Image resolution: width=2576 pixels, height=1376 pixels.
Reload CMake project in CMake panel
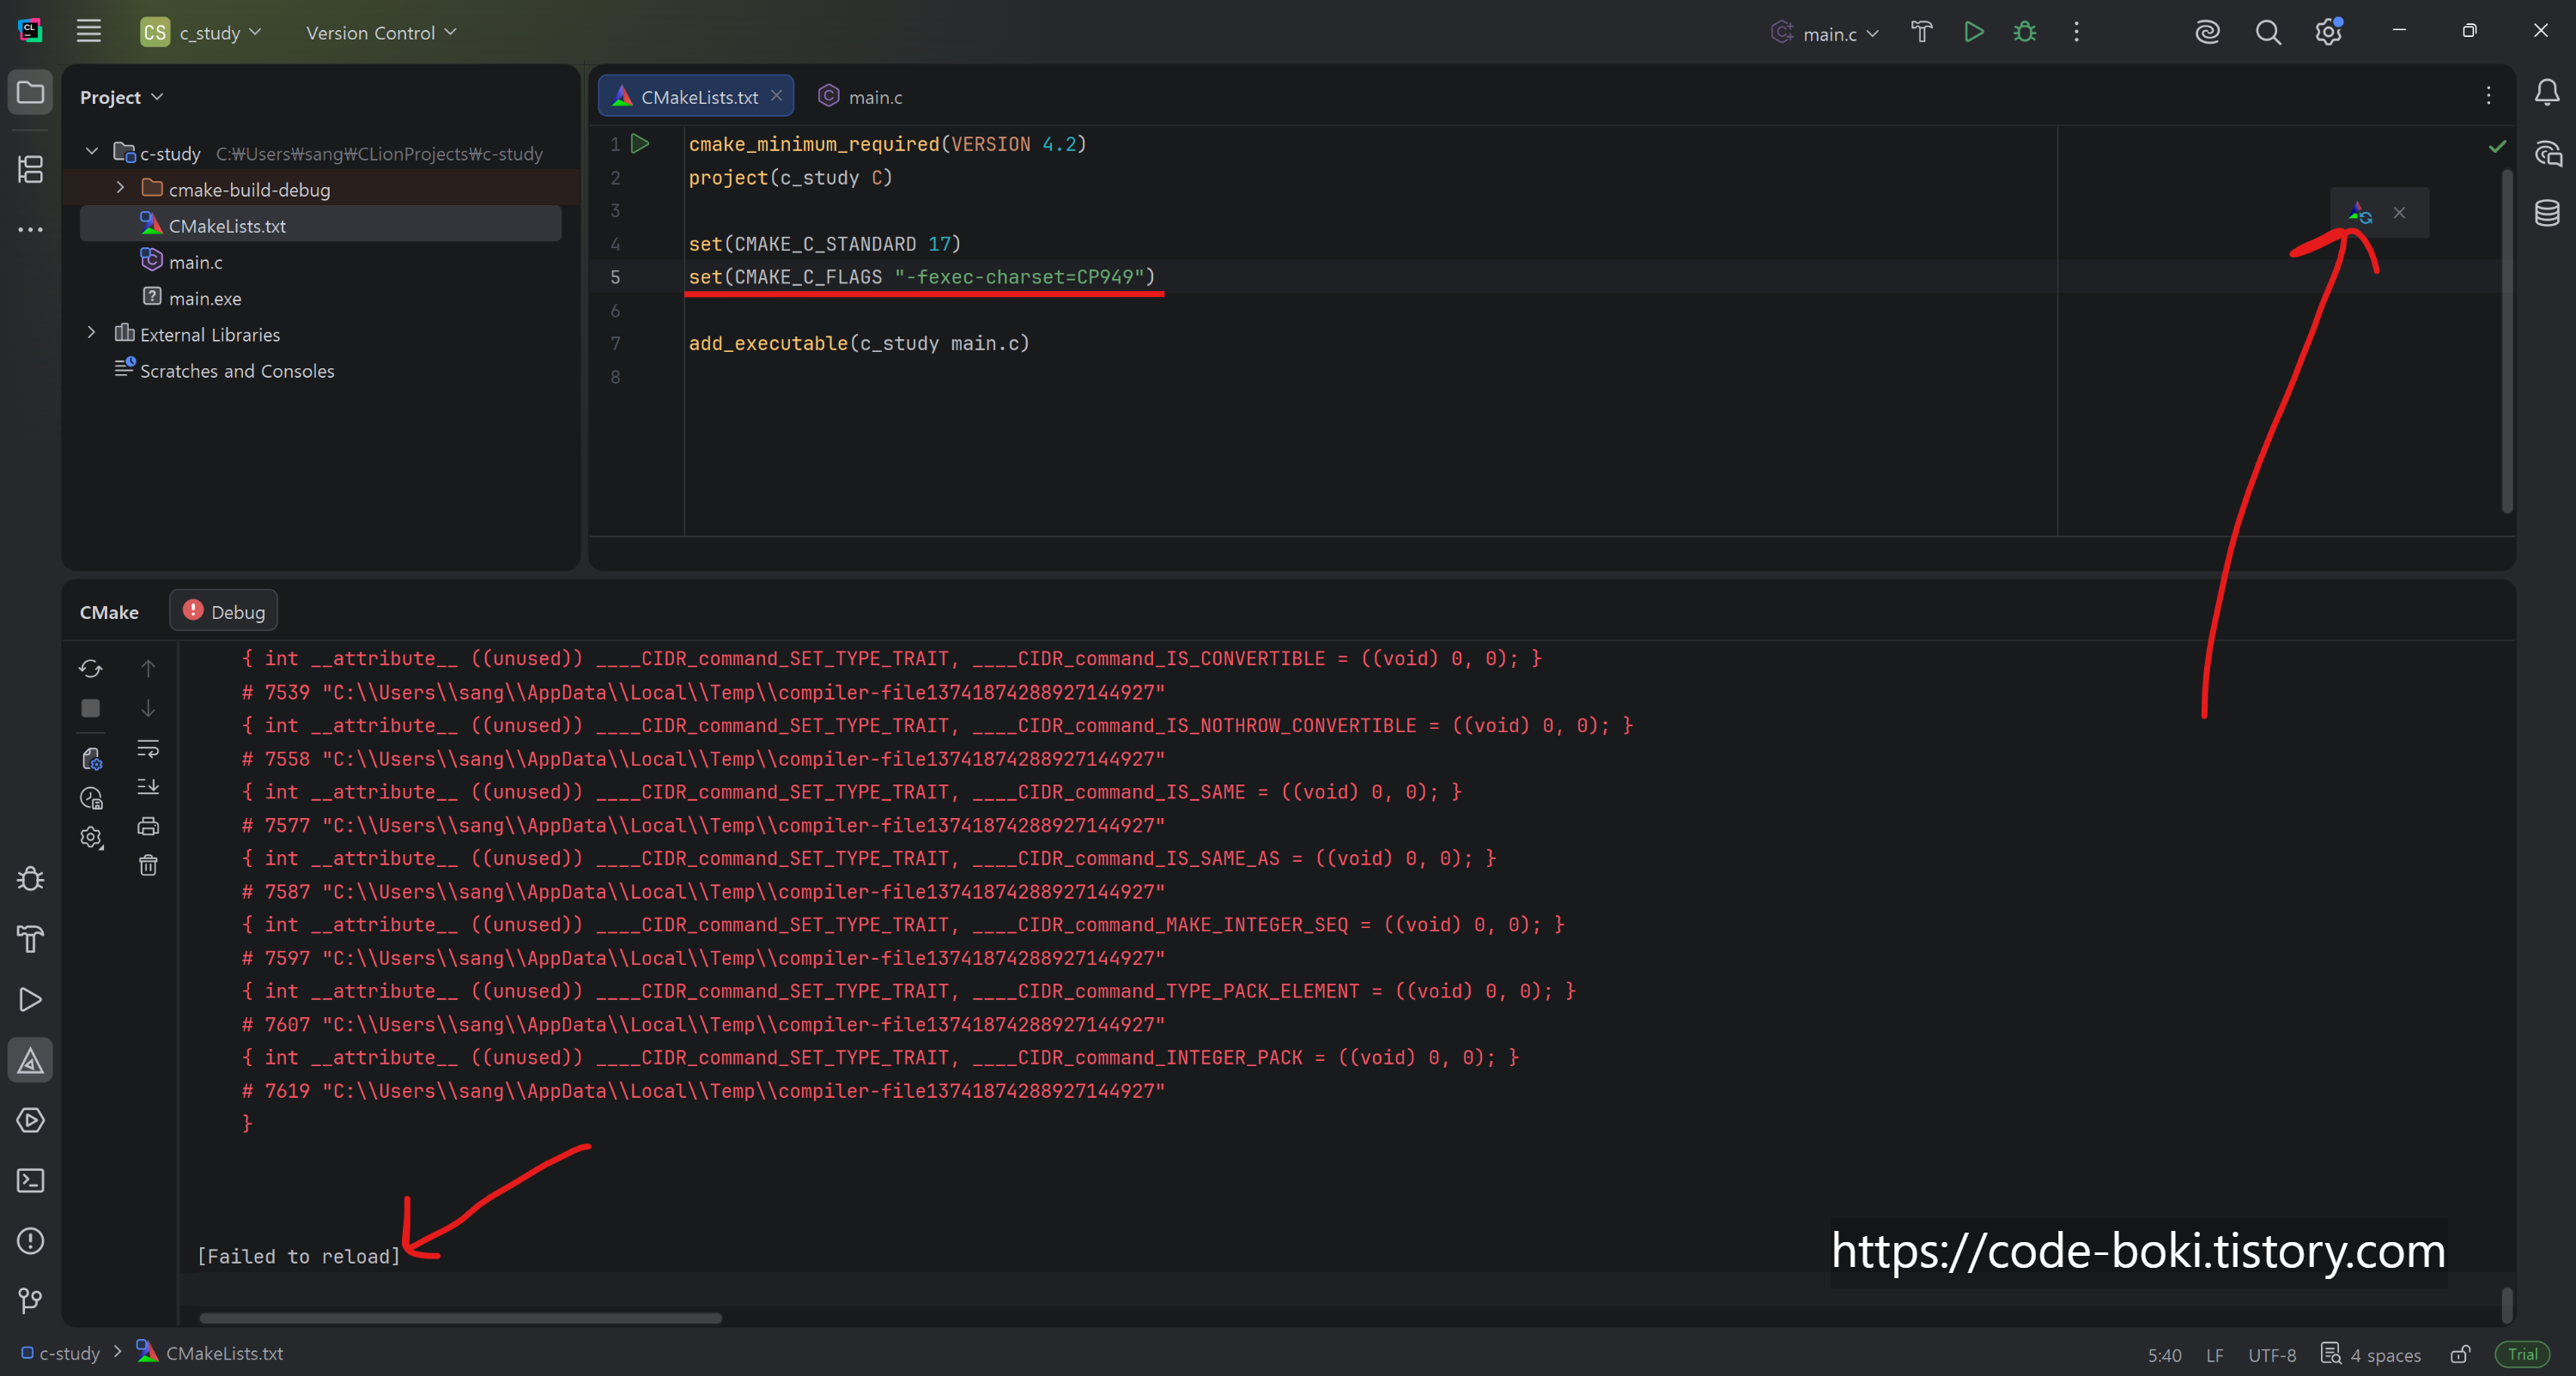click(x=91, y=668)
